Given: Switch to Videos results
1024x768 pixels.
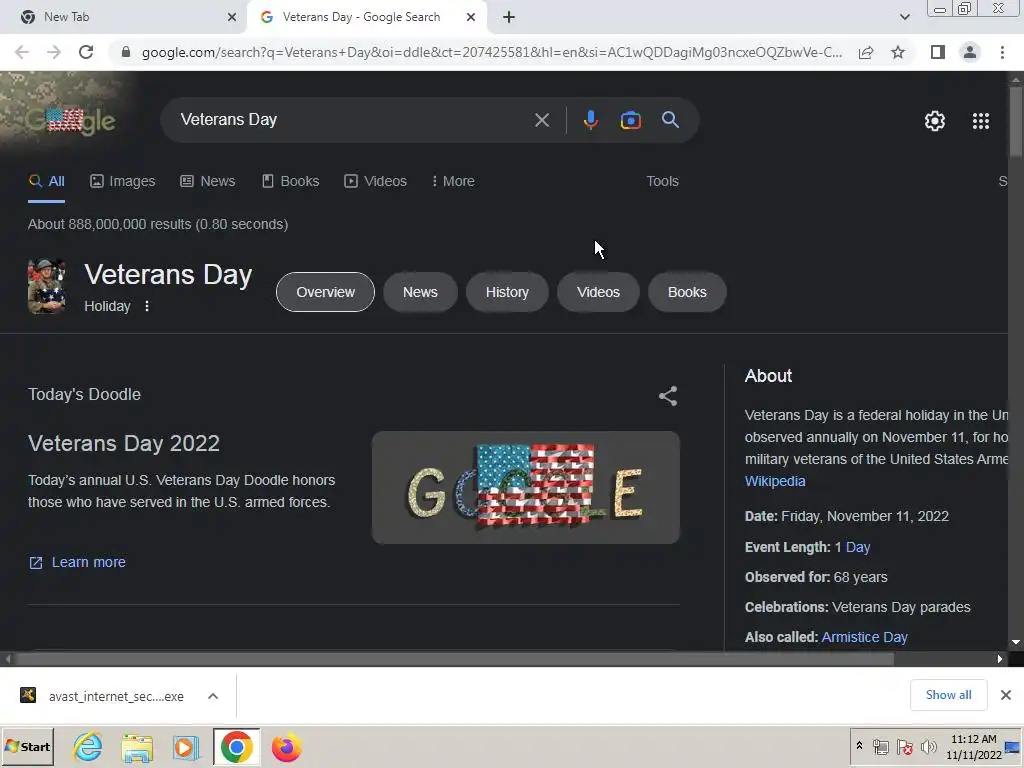Looking at the screenshot, I should 376,182.
